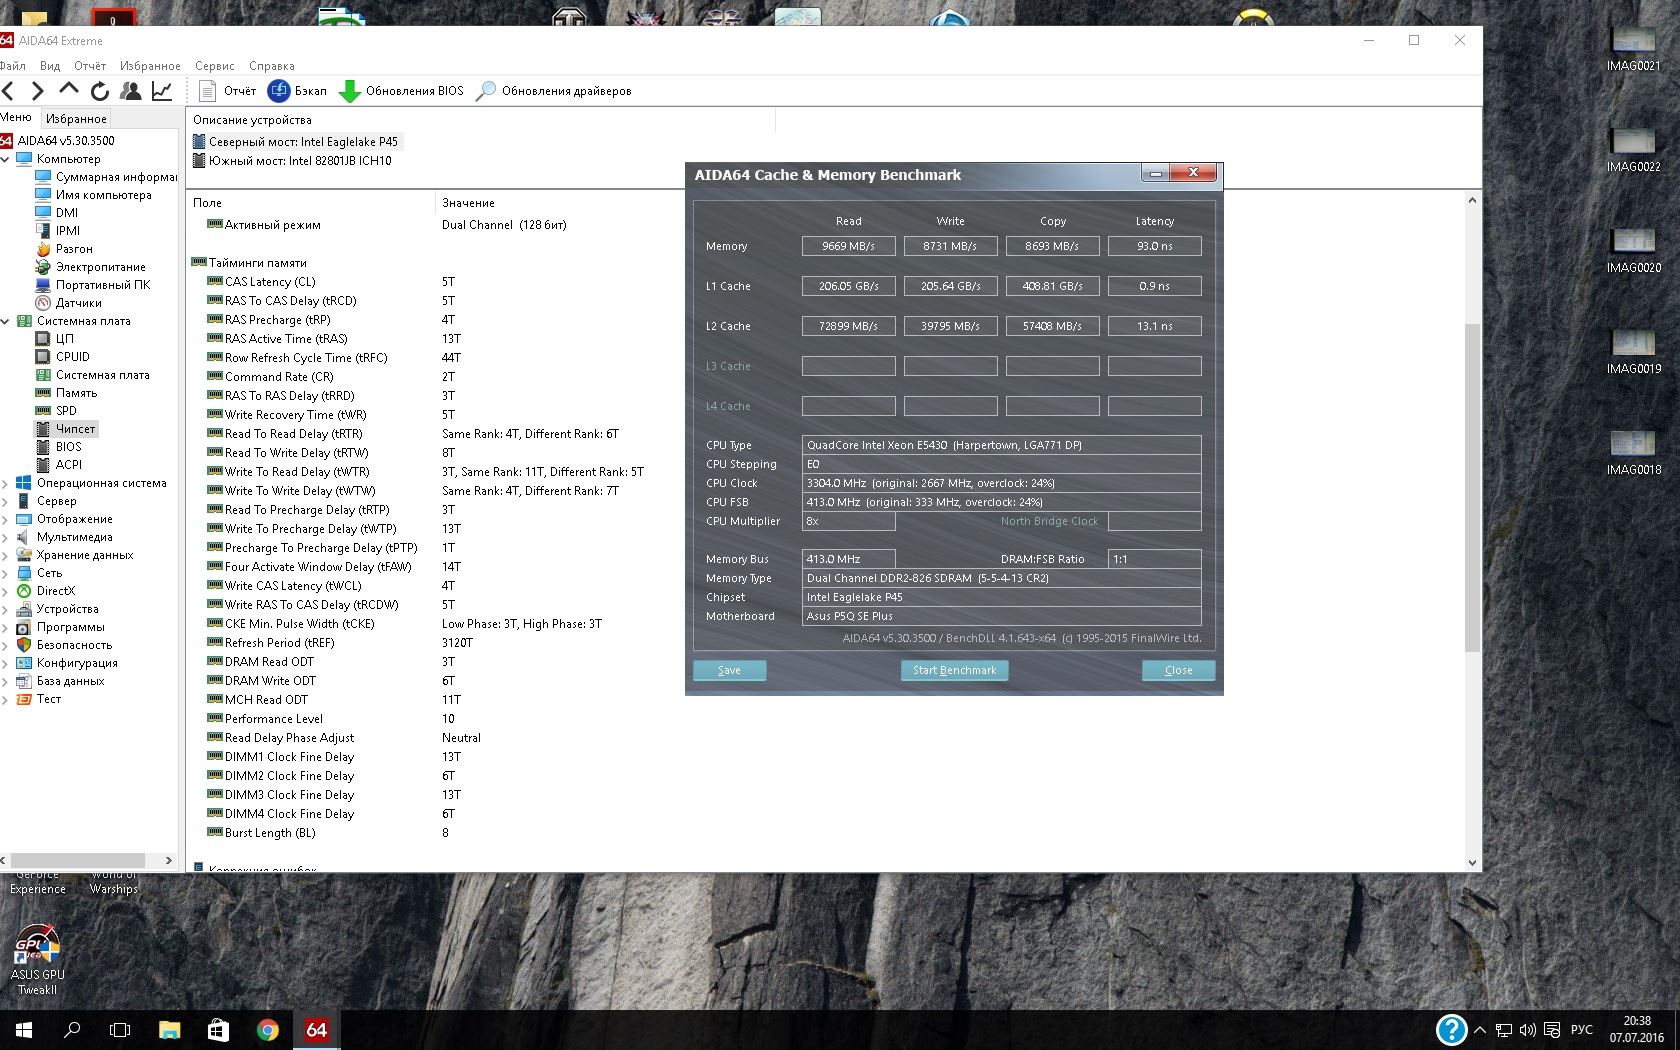Click the CPU Type value field
Viewport: 1680px width, 1050px height.
tap(1002, 445)
